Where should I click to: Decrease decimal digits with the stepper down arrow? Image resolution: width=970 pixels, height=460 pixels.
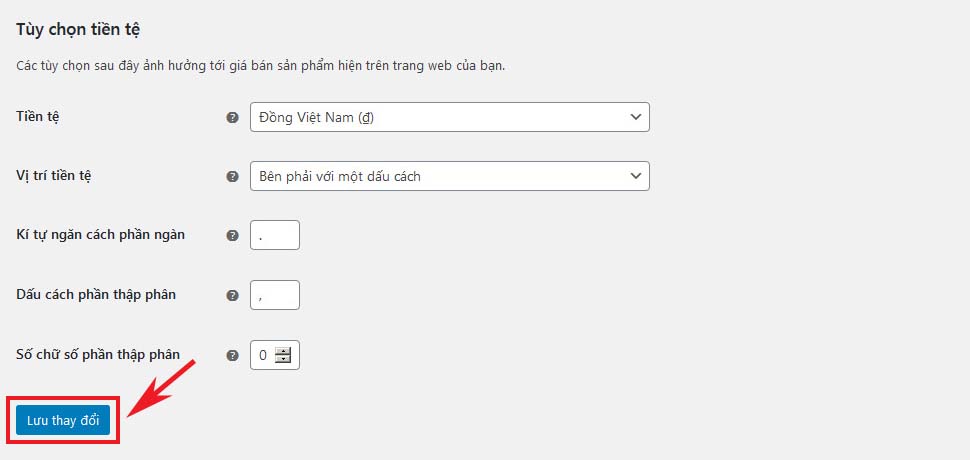(284, 360)
